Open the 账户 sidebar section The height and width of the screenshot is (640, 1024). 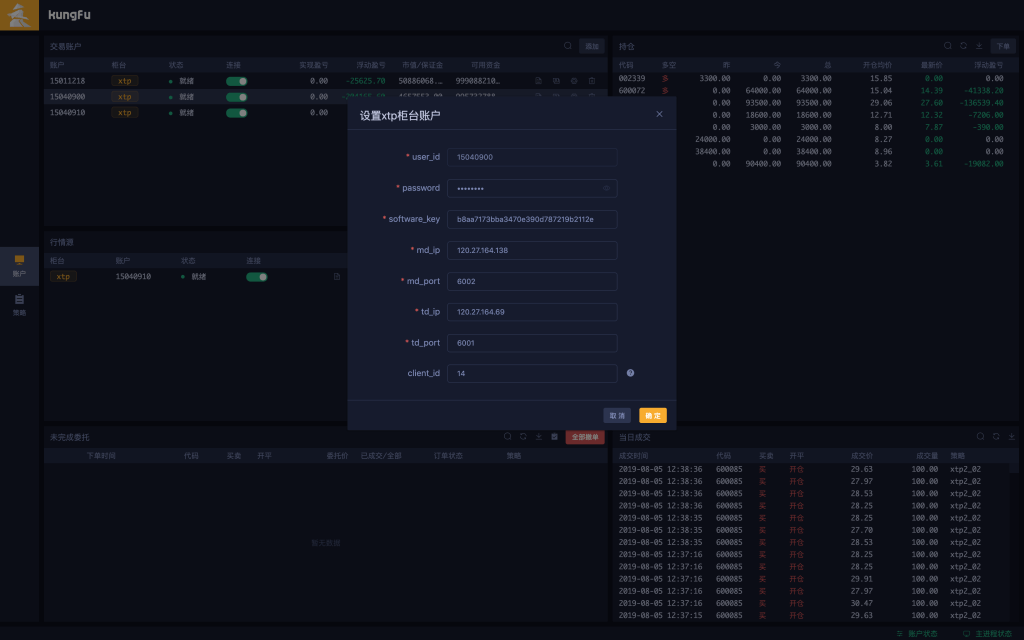pos(19,266)
